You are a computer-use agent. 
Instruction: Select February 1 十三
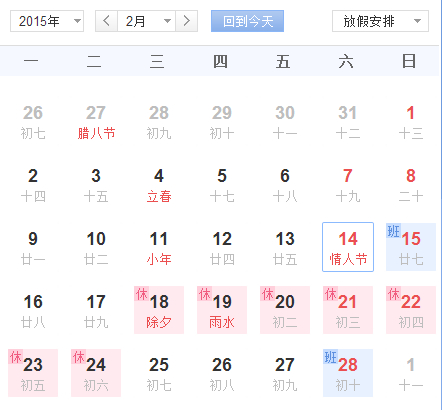point(411,121)
